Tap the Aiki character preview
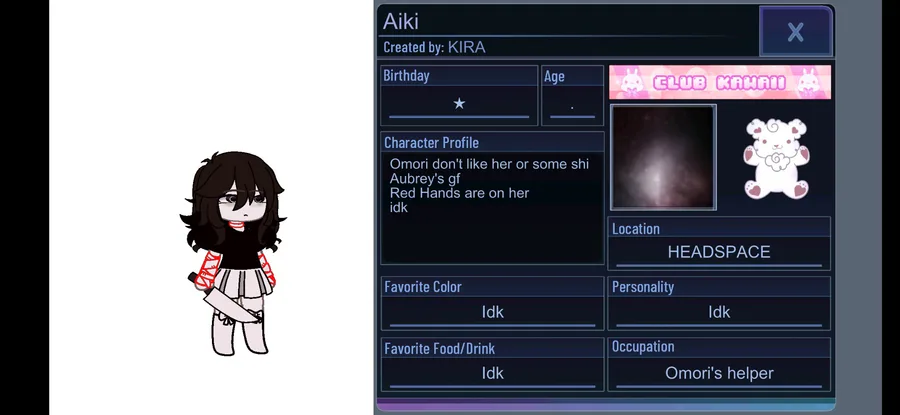Screen dimensions: 900x415 pyautogui.click(x=232, y=253)
